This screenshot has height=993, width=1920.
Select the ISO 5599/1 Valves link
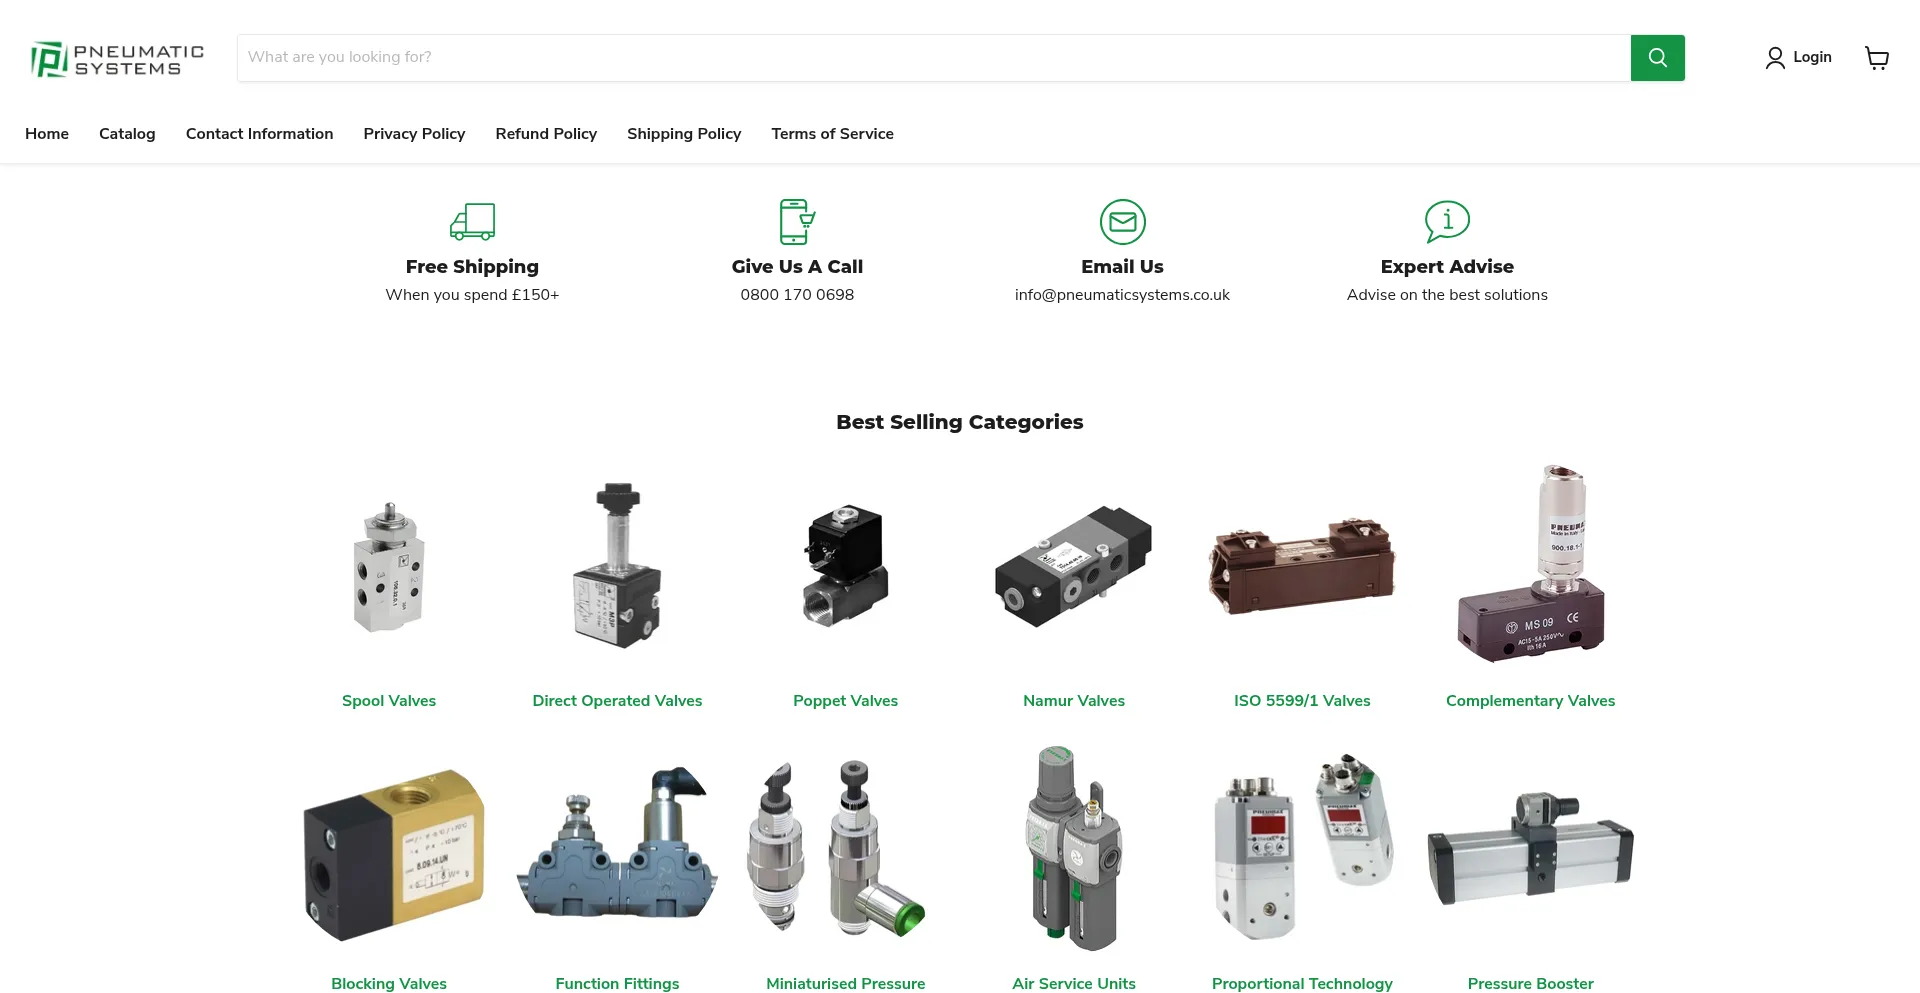point(1302,701)
